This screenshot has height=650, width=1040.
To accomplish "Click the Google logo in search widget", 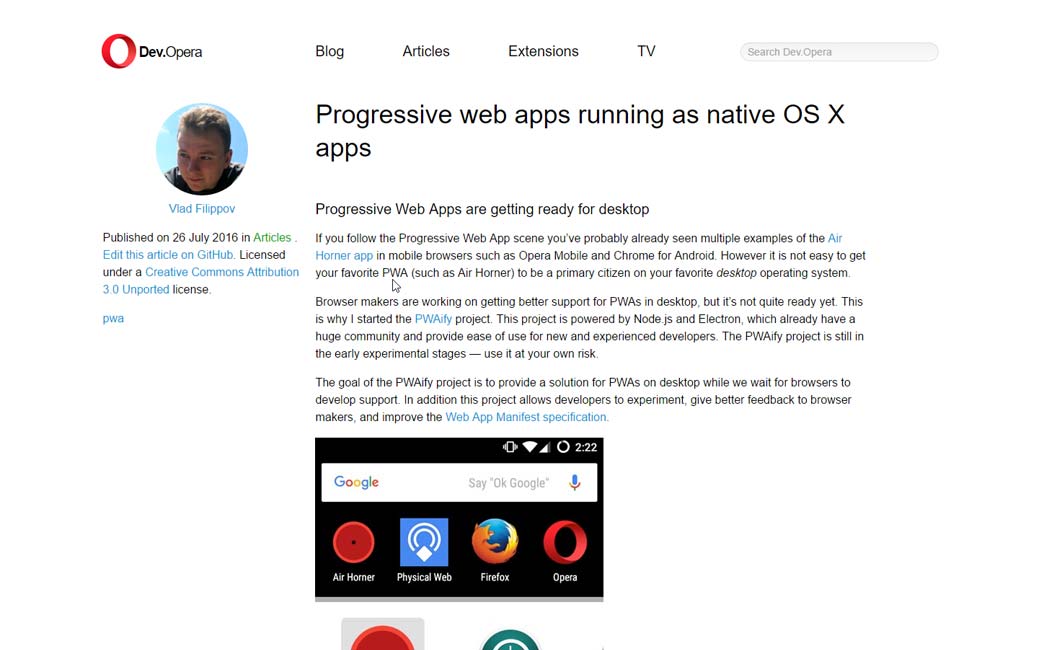I will pos(356,483).
